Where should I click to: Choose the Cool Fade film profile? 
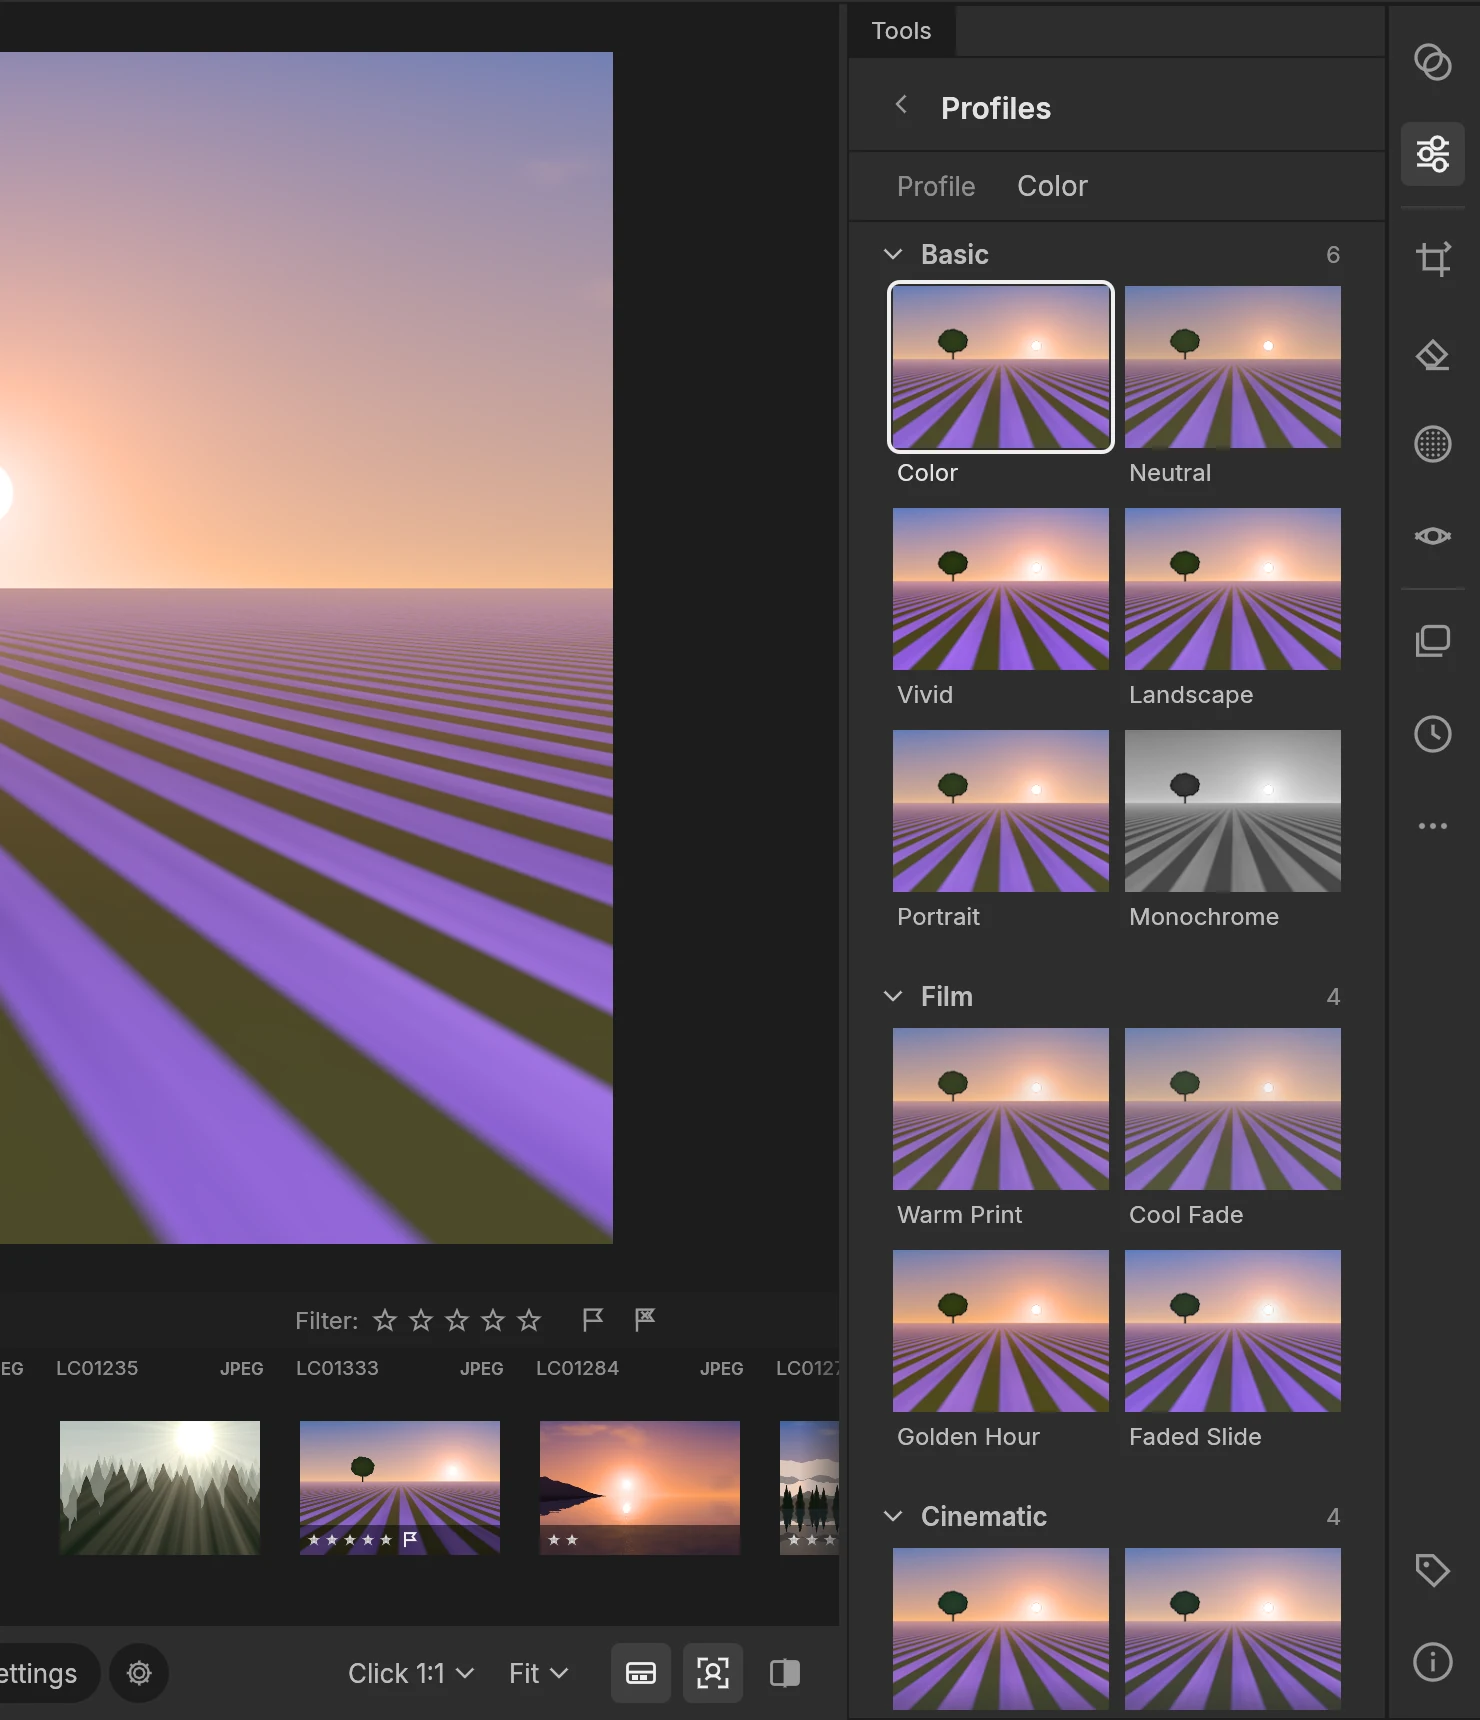[1233, 1109]
